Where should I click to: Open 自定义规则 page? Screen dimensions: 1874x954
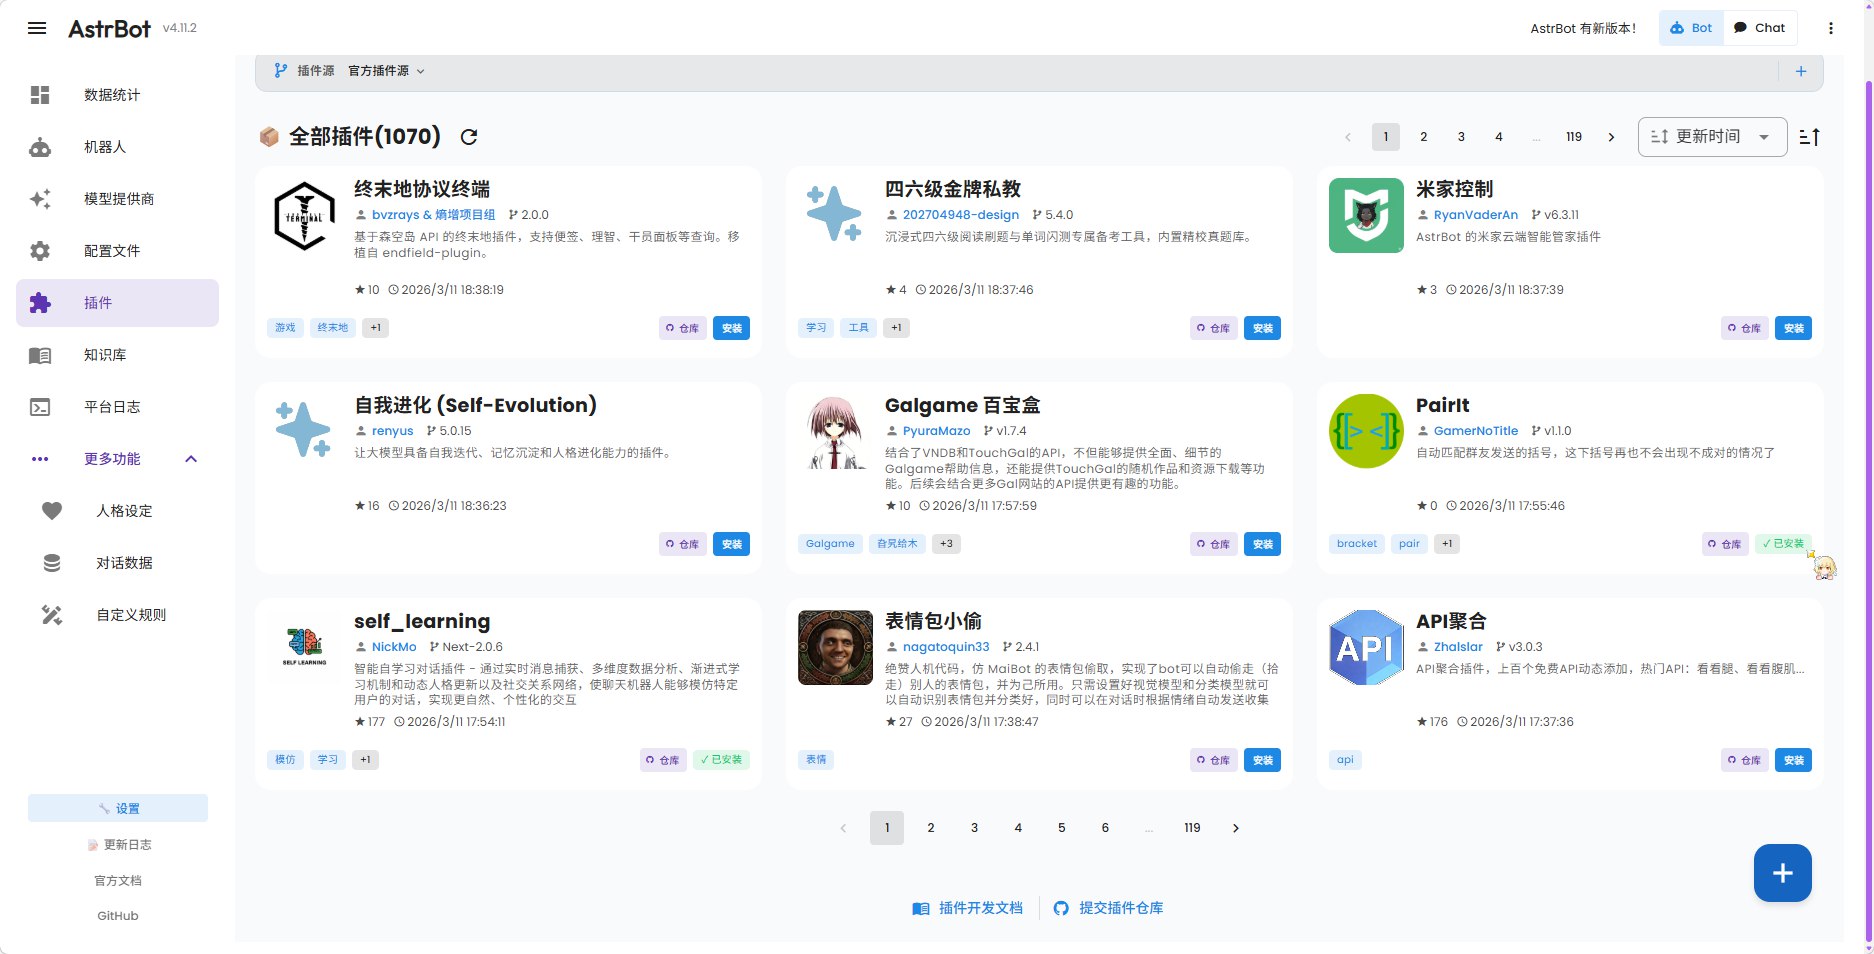point(117,615)
